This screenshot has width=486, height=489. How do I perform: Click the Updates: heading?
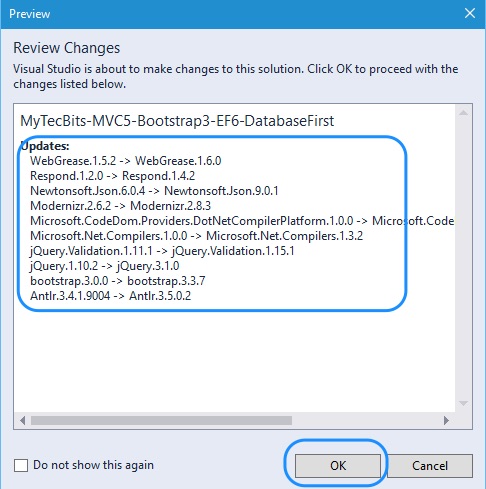point(45,146)
